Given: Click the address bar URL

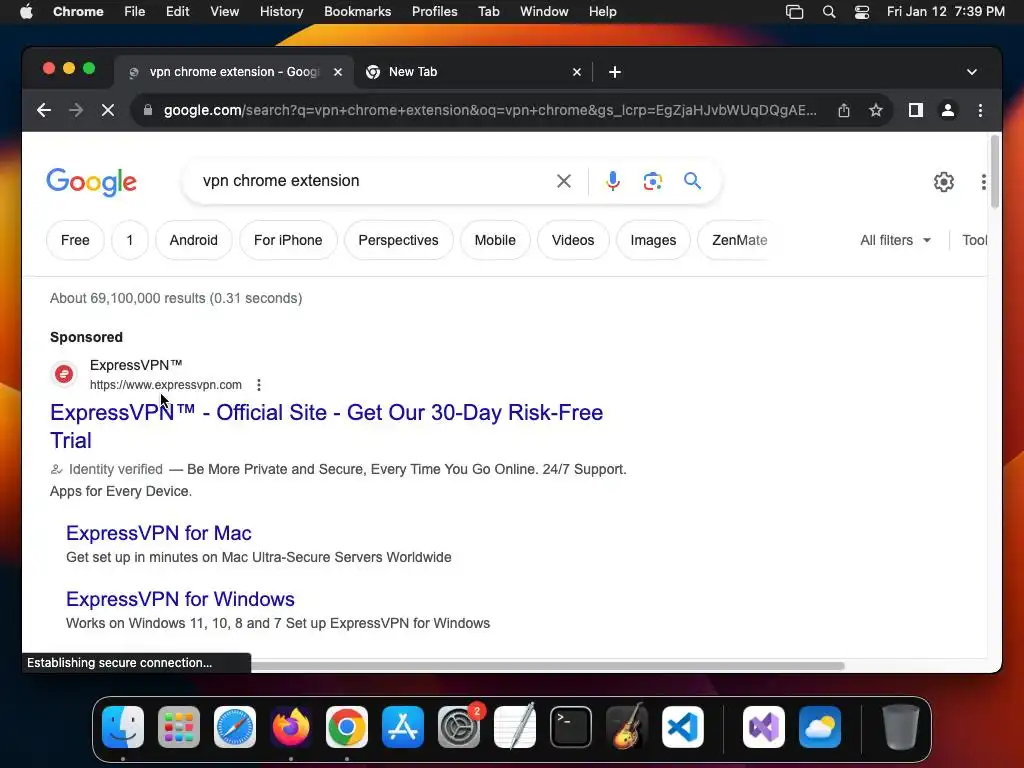Looking at the screenshot, I should pos(490,110).
